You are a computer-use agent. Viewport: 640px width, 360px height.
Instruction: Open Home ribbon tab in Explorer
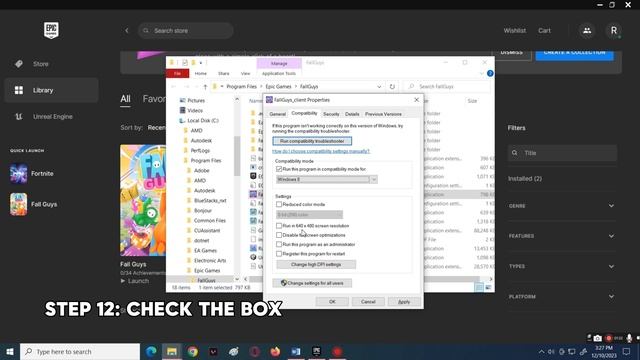(x=200, y=73)
